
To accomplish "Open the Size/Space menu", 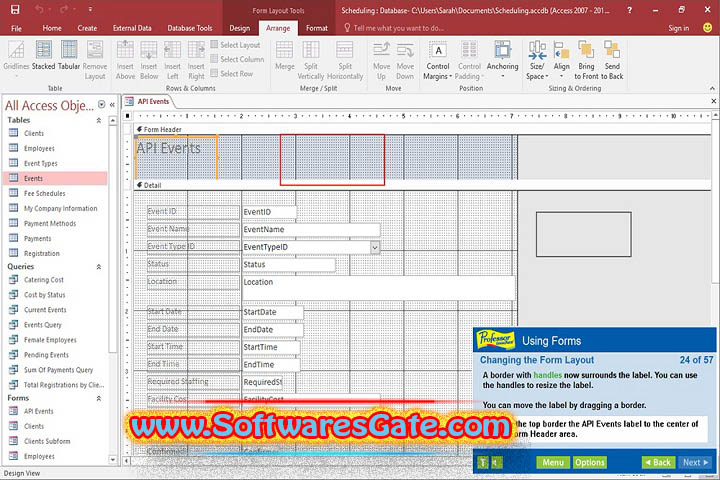I will click(x=537, y=60).
